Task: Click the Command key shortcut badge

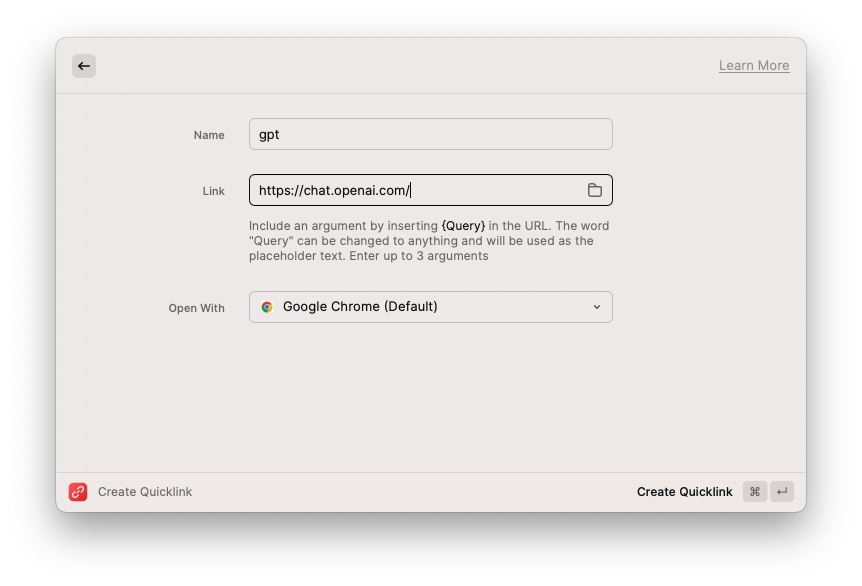Action: coord(755,491)
